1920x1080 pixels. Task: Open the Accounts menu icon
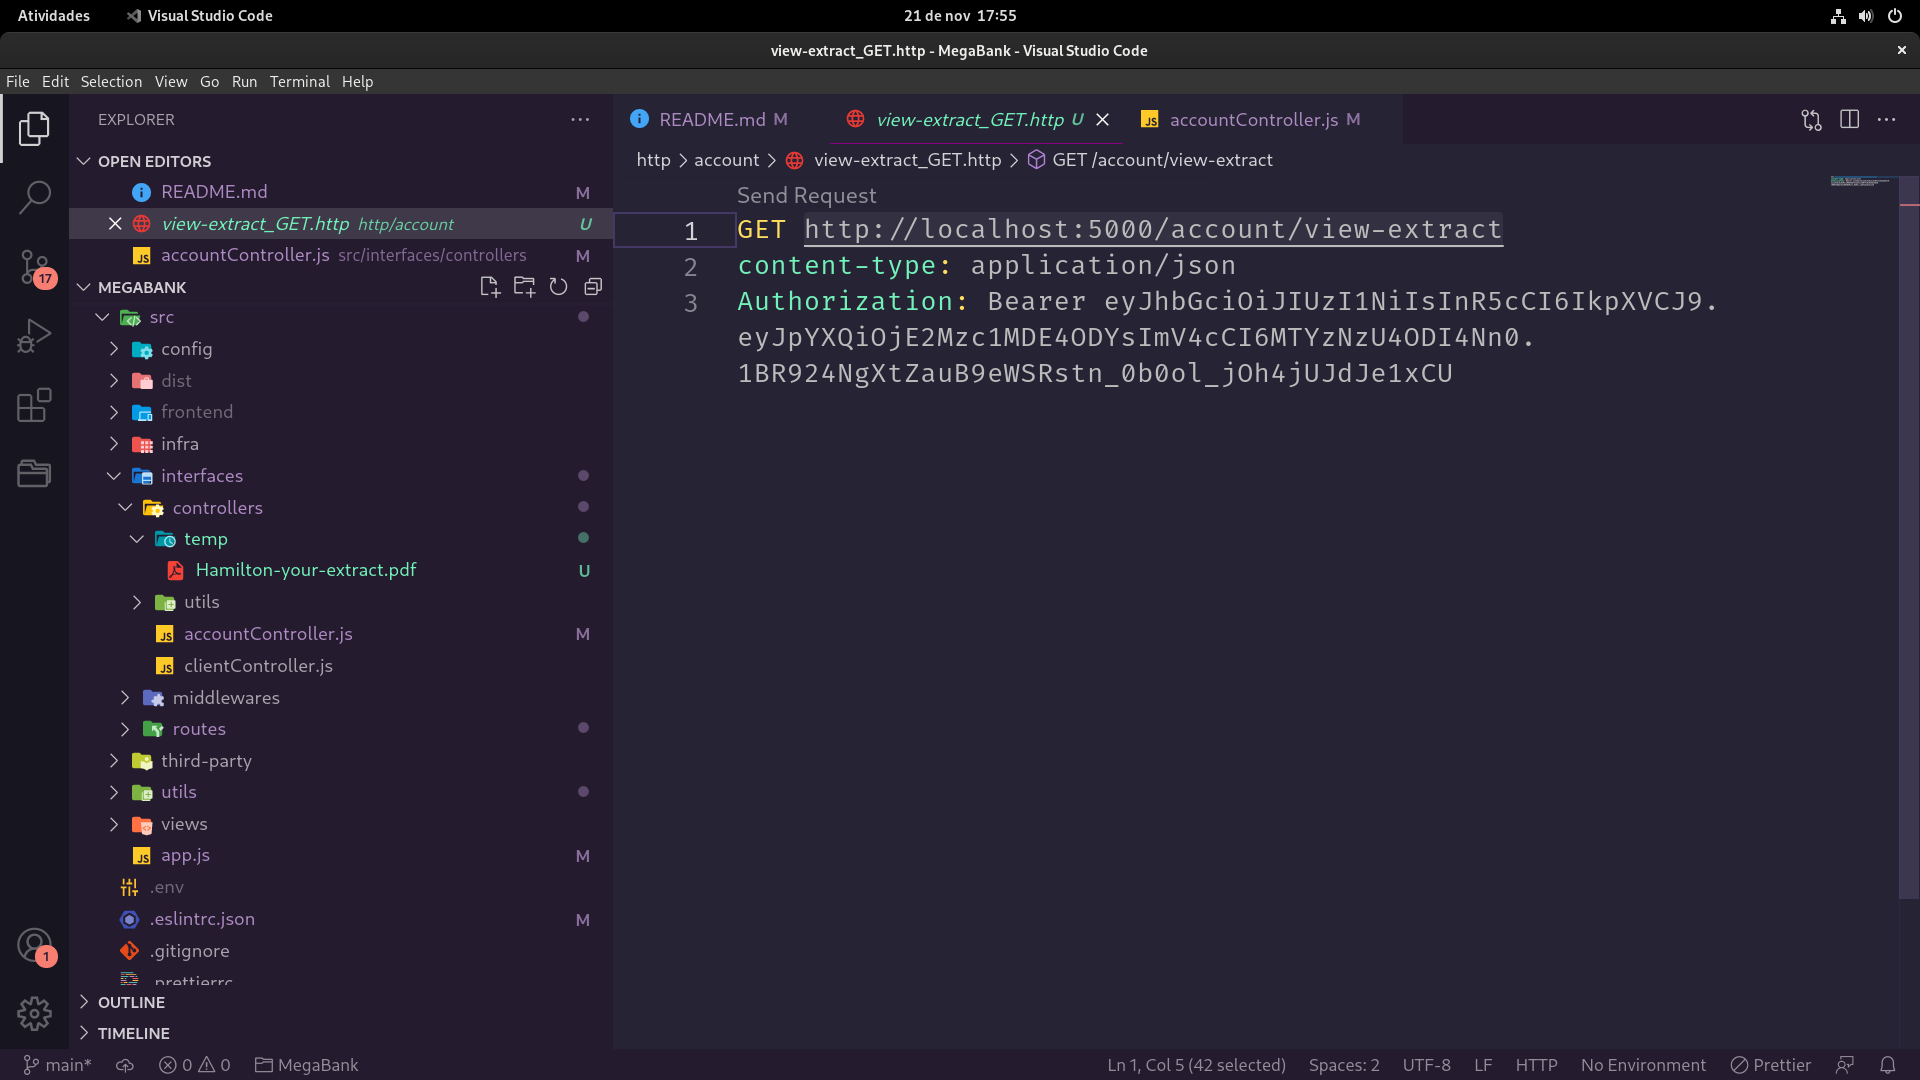34,945
